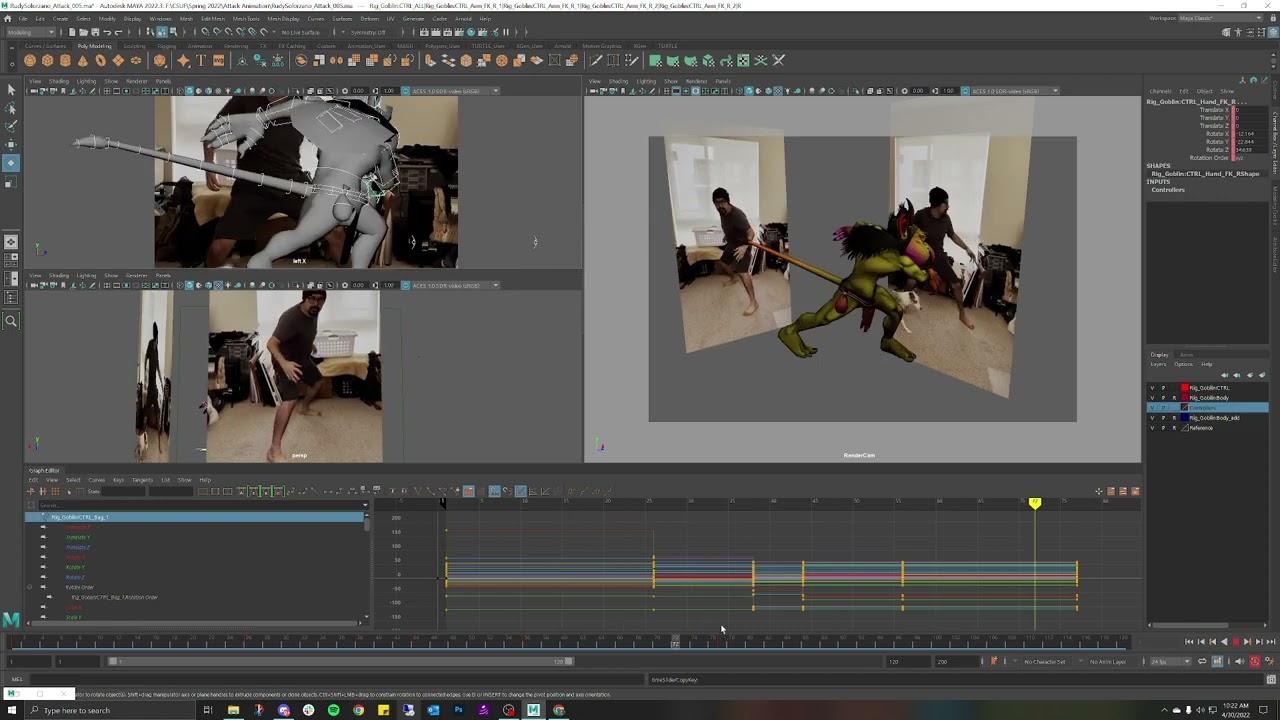This screenshot has height=720, width=1280.
Task: Open the No Character Set dropdown
Action: [1044, 661]
